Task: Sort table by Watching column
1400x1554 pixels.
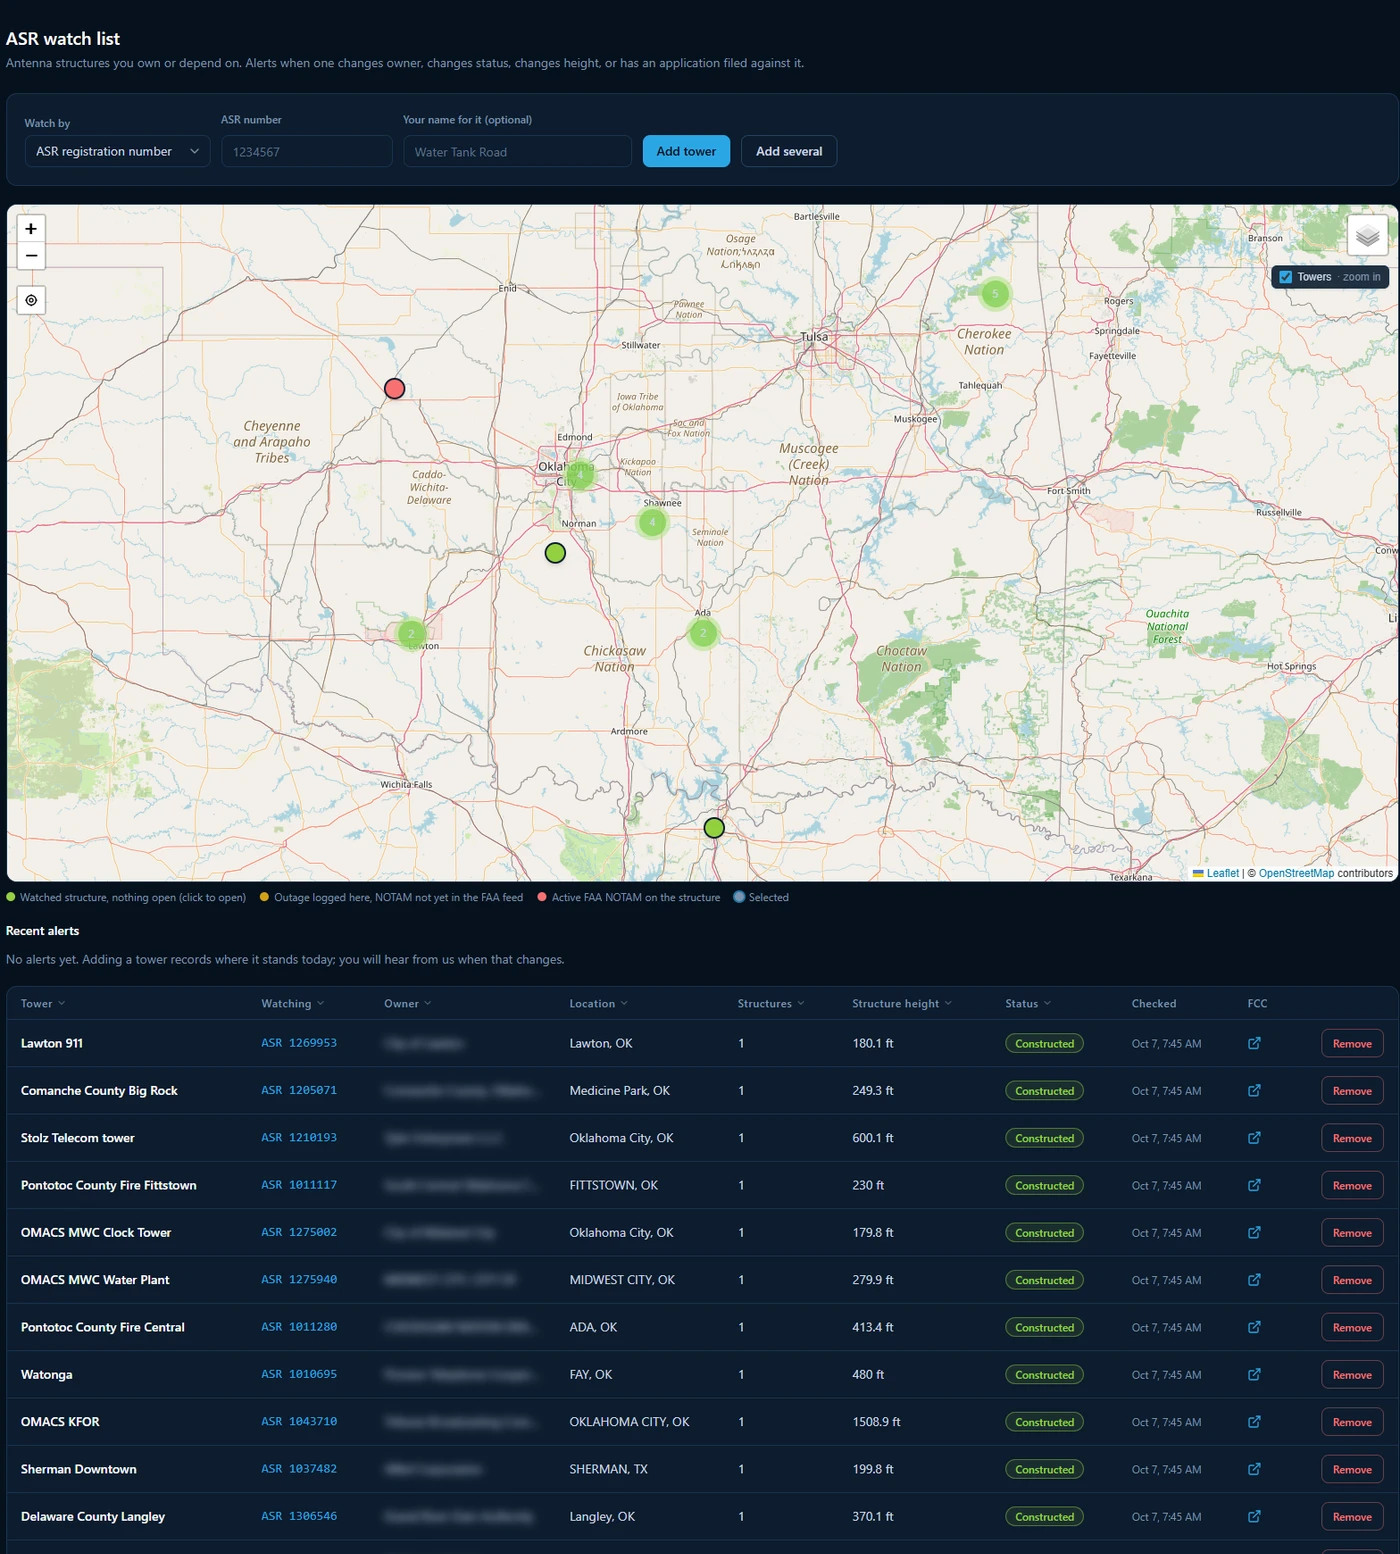Action: coord(293,1004)
